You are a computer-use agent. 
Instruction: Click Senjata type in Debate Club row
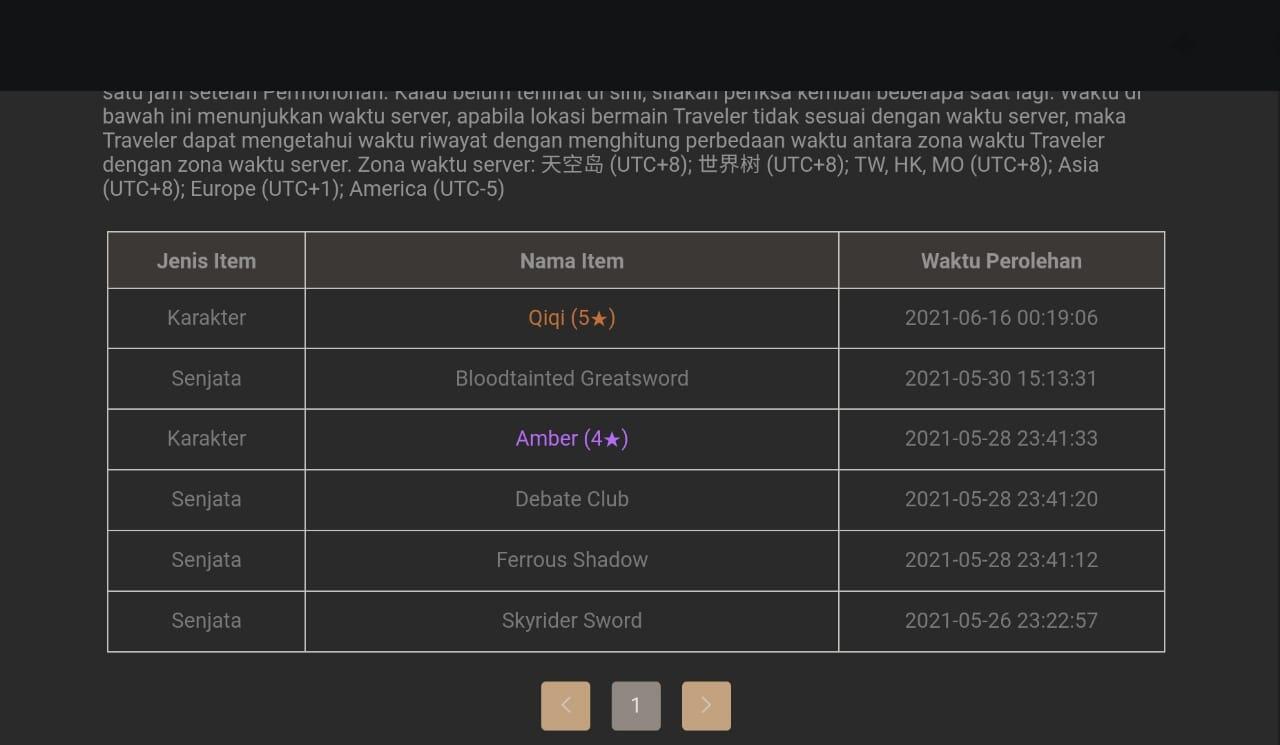[206, 499]
